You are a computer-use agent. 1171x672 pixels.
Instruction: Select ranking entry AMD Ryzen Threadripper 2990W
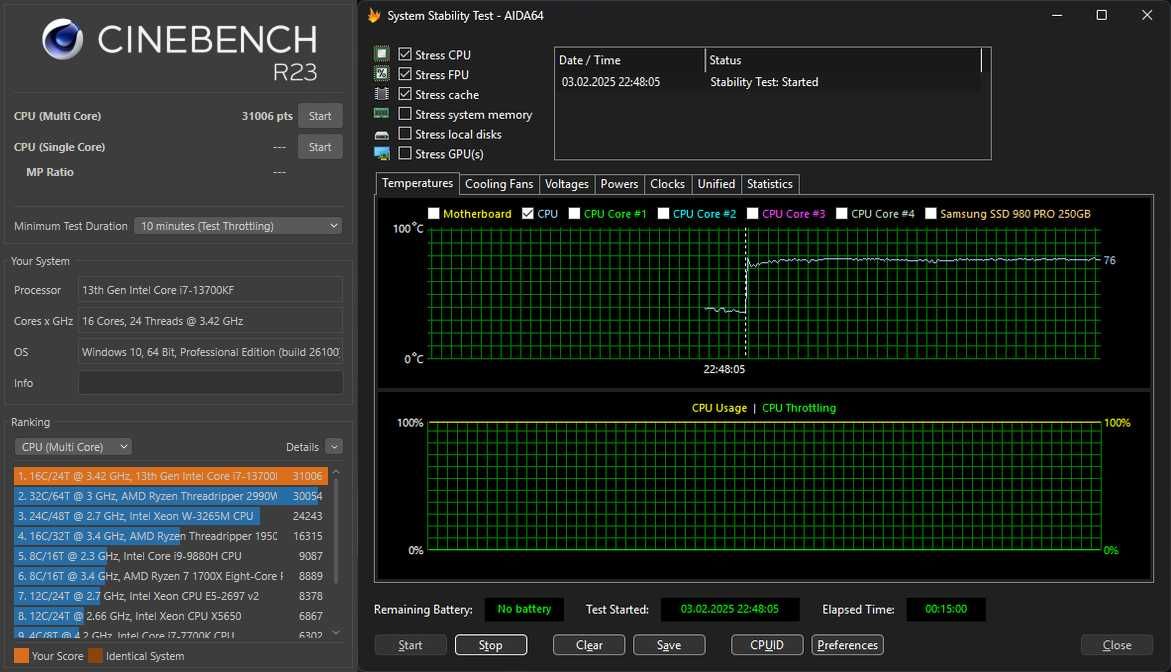[x=170, y=496]
